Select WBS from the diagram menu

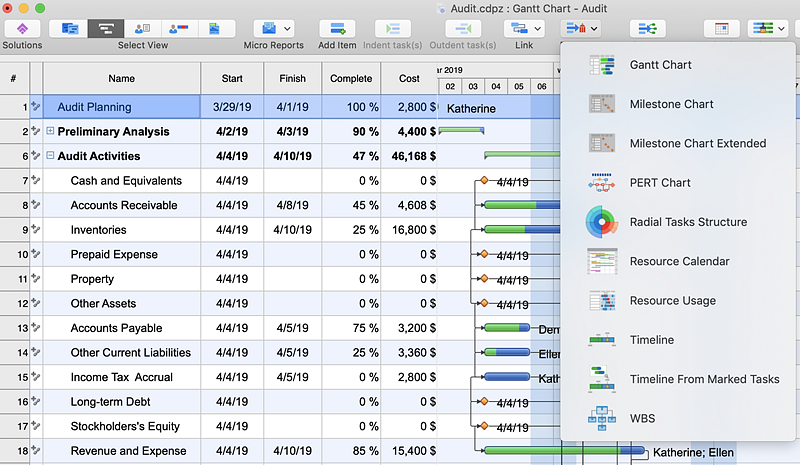tap(643, 418)
